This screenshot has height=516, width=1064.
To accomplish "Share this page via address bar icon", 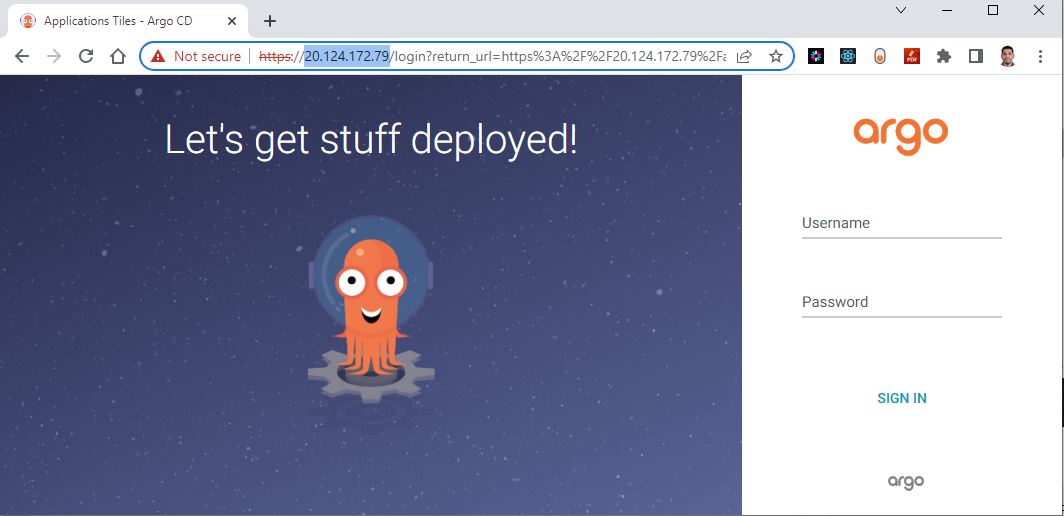I will [744, 56].
